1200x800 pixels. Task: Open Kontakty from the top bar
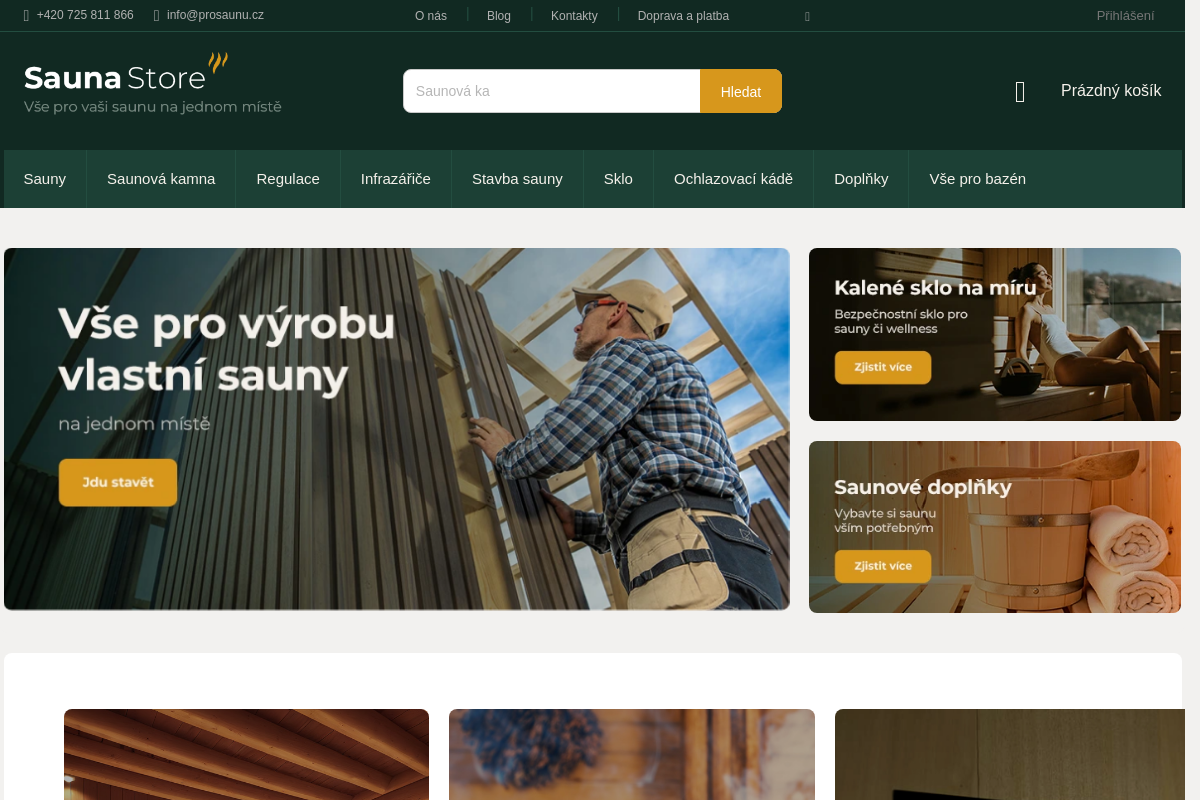(x=574, y=15)
